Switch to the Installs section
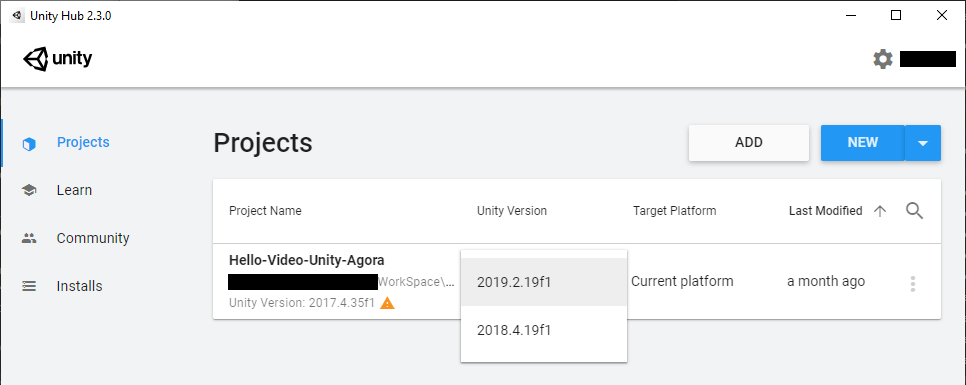The width and height of the screenshot is (966, 385). (x=79, y=286)
